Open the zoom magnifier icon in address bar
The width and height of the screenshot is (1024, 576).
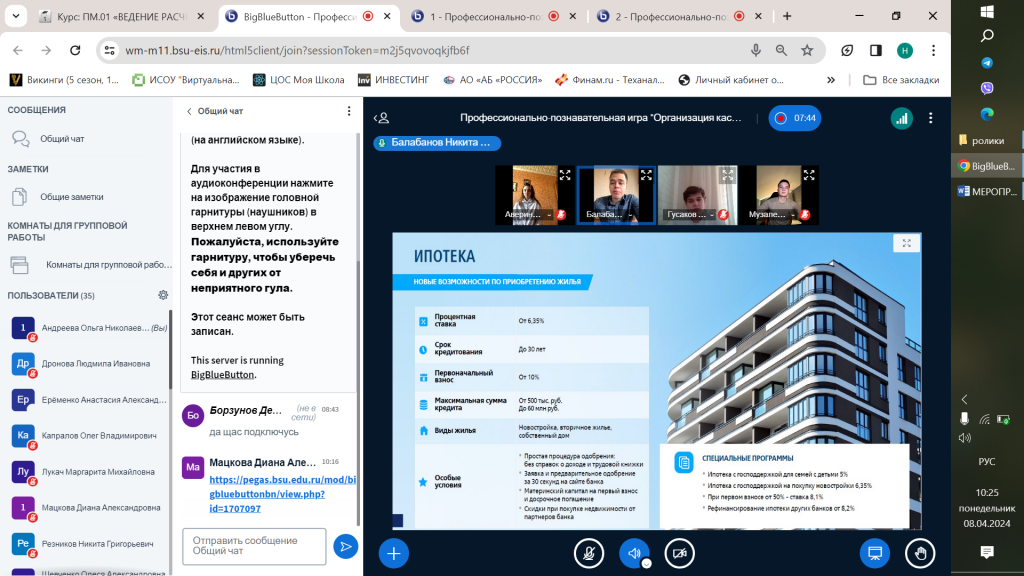coord(781,50)
